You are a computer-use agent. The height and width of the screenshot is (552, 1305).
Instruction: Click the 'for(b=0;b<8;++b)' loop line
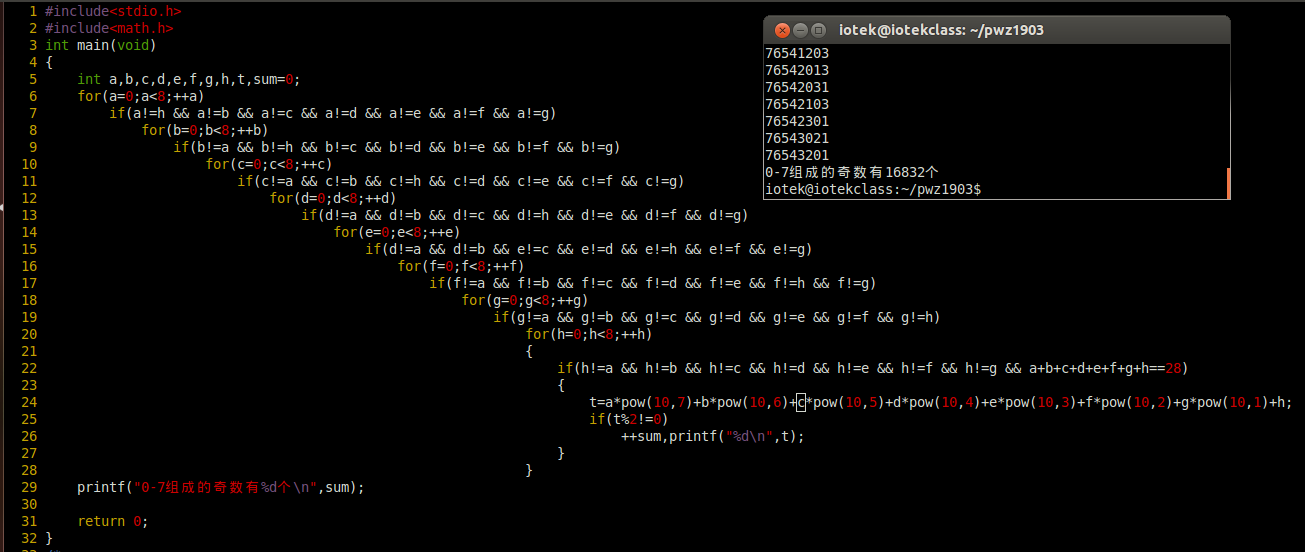tap(205, 130)
